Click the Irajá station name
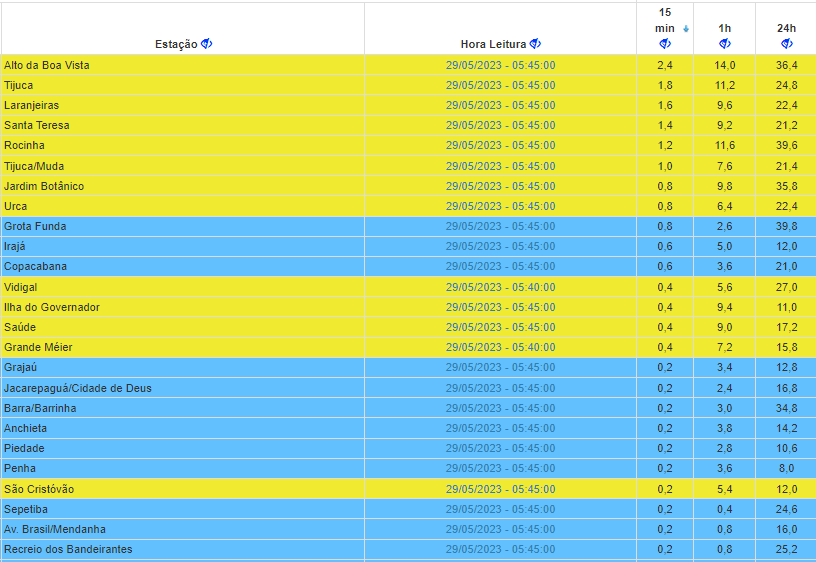816x562 pixels. coord(15,246)
